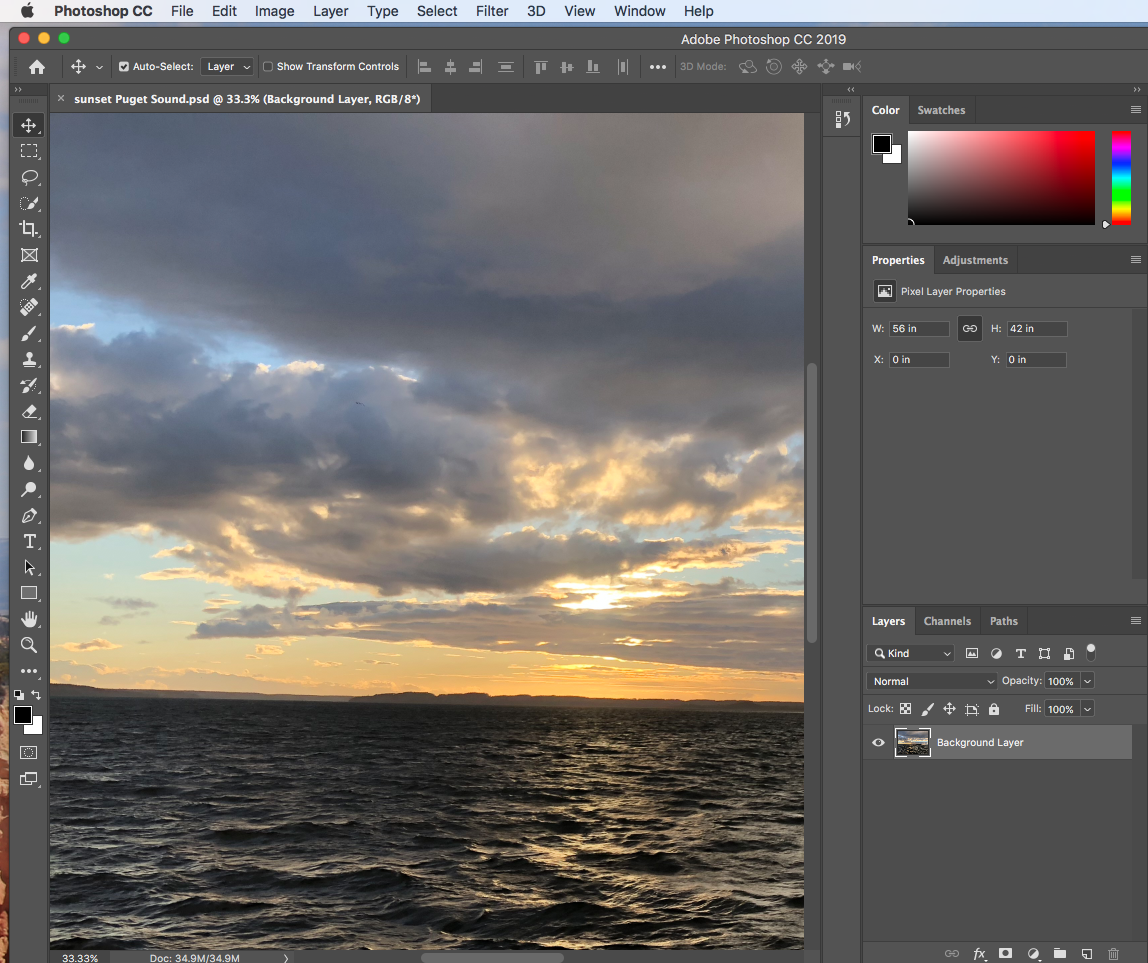The image size is (1148, 963).
Task: Click the hue spectrum strip in Color panel
Action: tap(1121, 177)
